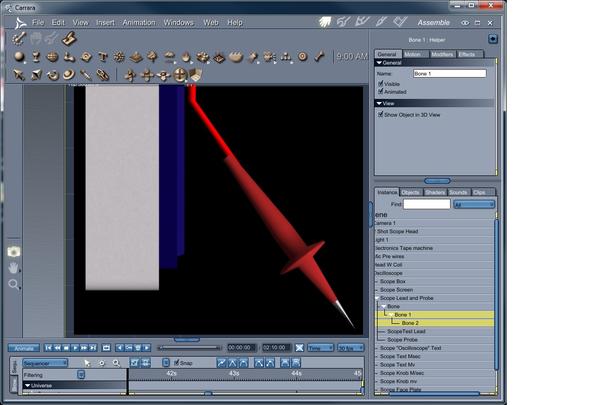Click the timeline scrubber slider
Viewport: 600px width, 405px height.
pos(190,348)
